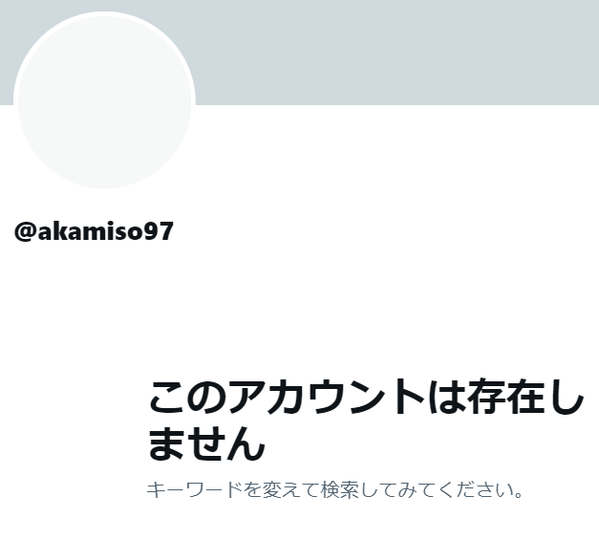Click the せ character in ません
This screenshot has width=599, height=540.
point(207,444)
